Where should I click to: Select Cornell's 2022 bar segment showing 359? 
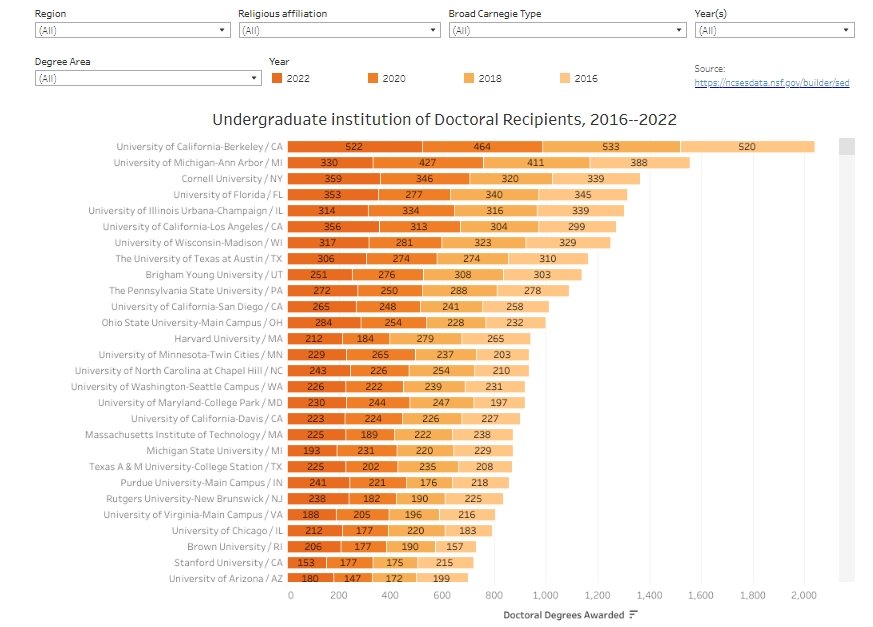coord(333,179)
